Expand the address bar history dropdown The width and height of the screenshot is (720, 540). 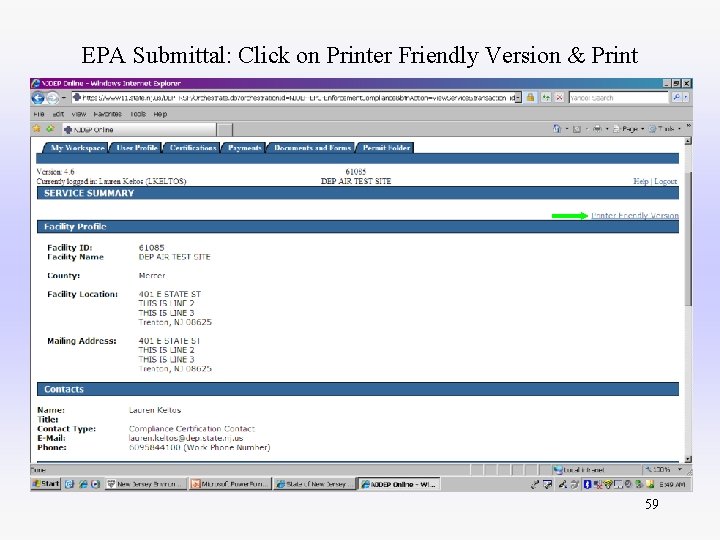[518, 97]
